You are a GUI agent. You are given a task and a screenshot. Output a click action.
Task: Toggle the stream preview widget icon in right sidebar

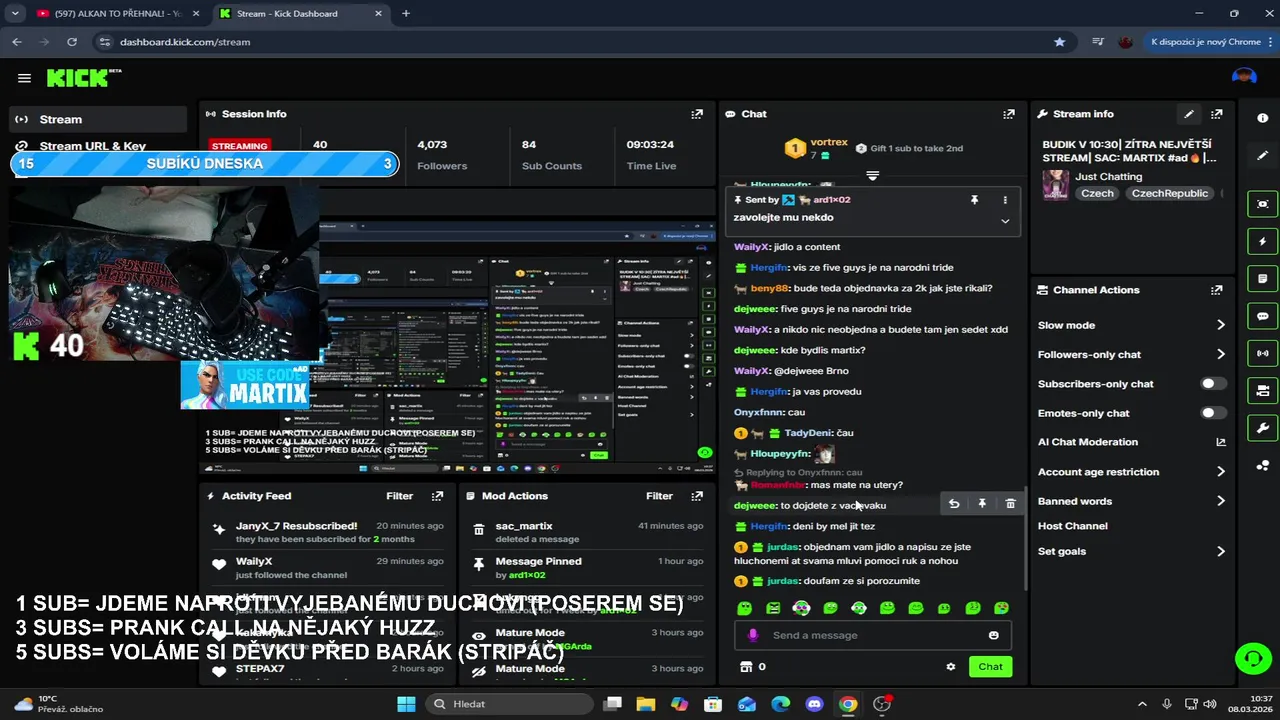point(1262,204)
